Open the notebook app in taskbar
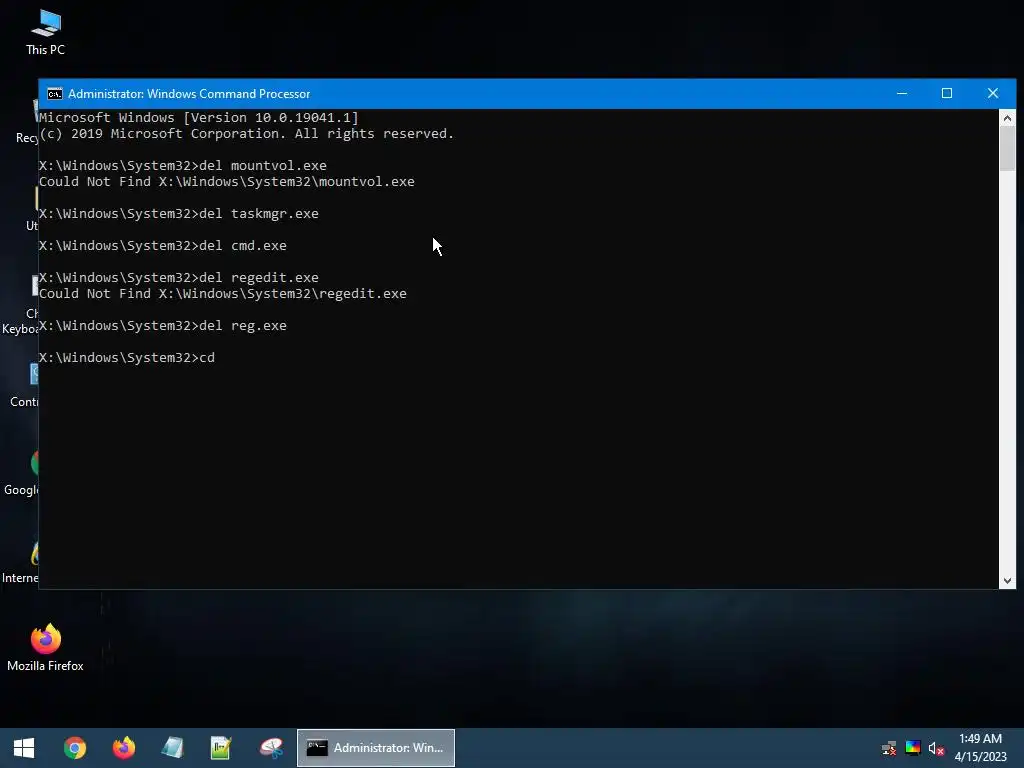 [172, 748]
